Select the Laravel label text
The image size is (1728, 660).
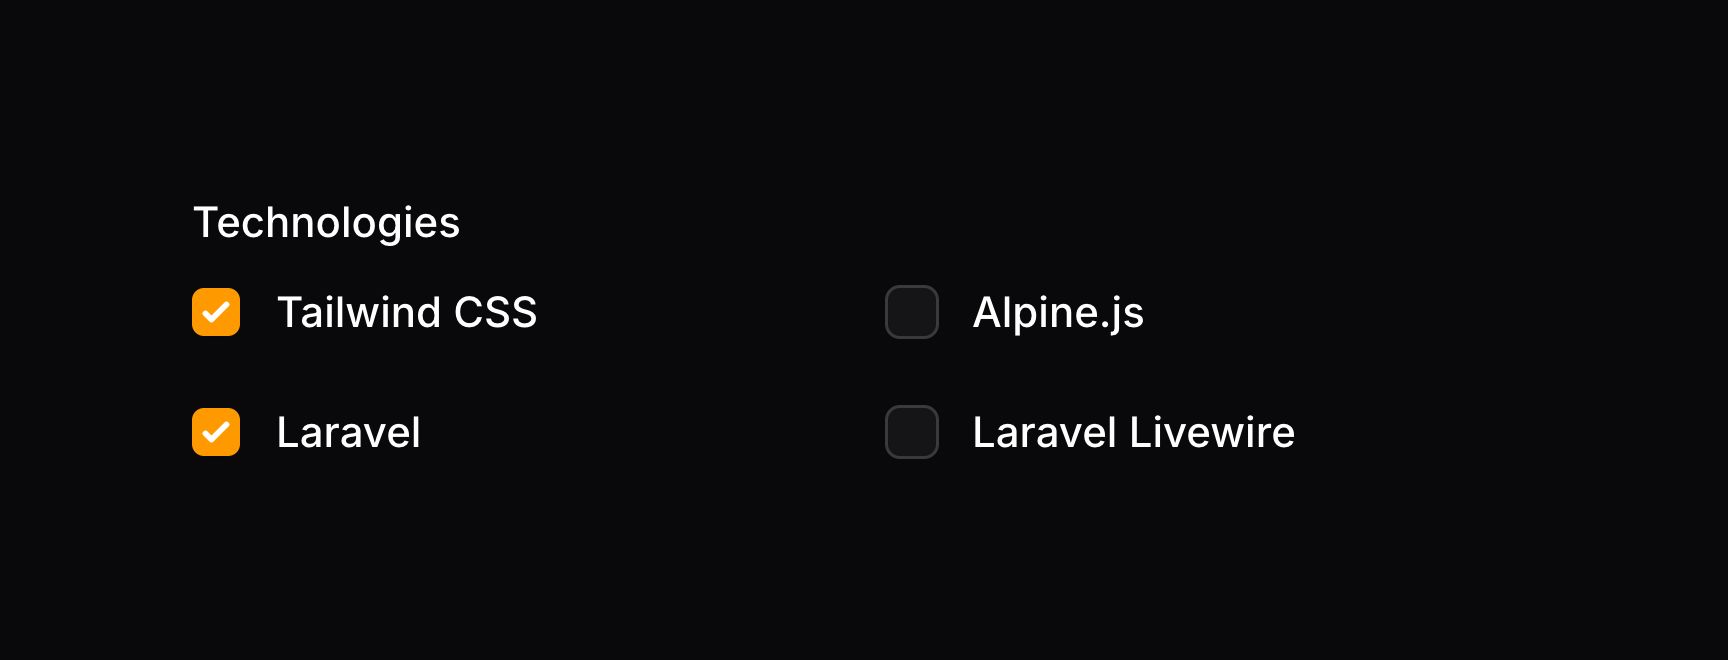point(347,432)
